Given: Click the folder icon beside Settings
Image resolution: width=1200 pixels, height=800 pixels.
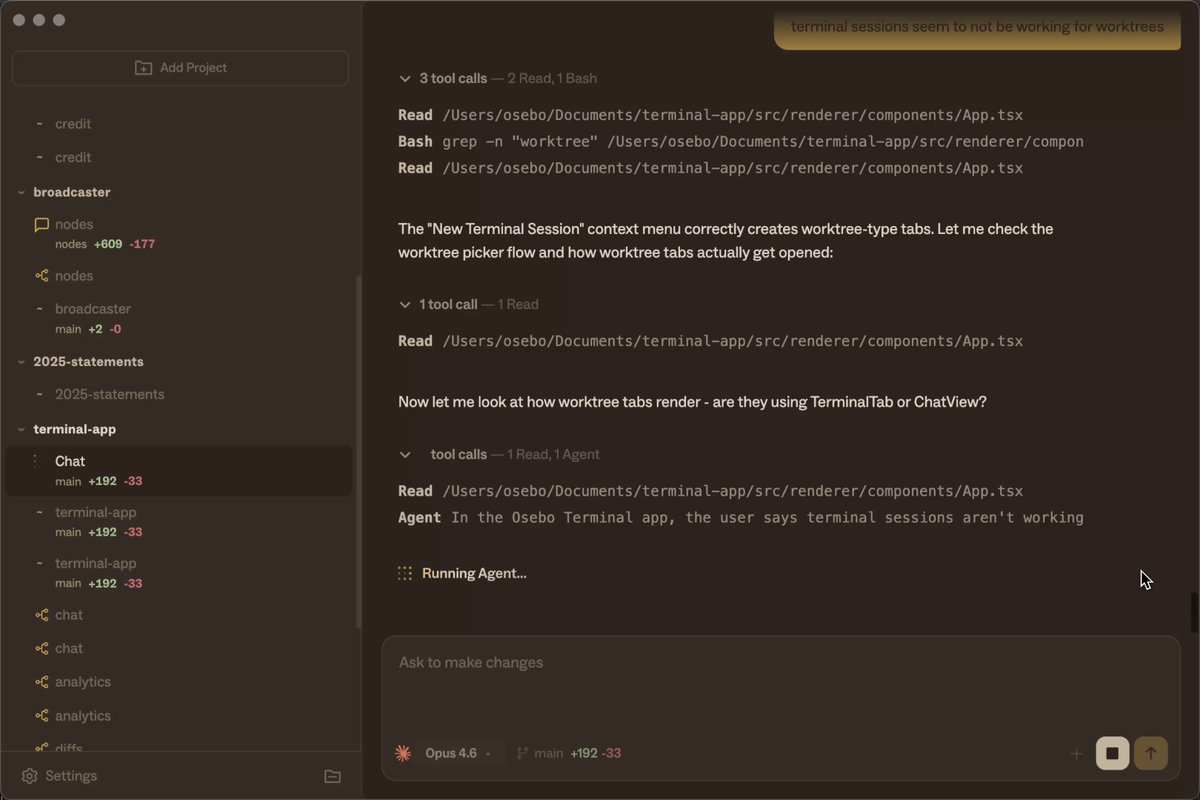Looking at the screenshot, I should (333, 776).
